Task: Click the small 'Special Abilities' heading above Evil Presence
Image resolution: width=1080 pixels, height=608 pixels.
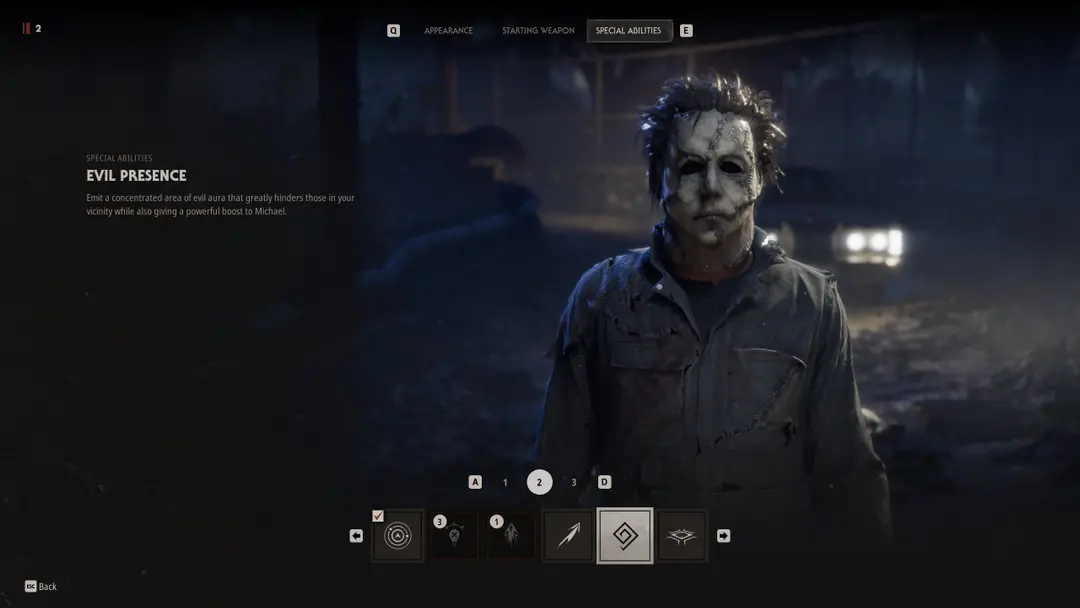Action: [119, 158]
